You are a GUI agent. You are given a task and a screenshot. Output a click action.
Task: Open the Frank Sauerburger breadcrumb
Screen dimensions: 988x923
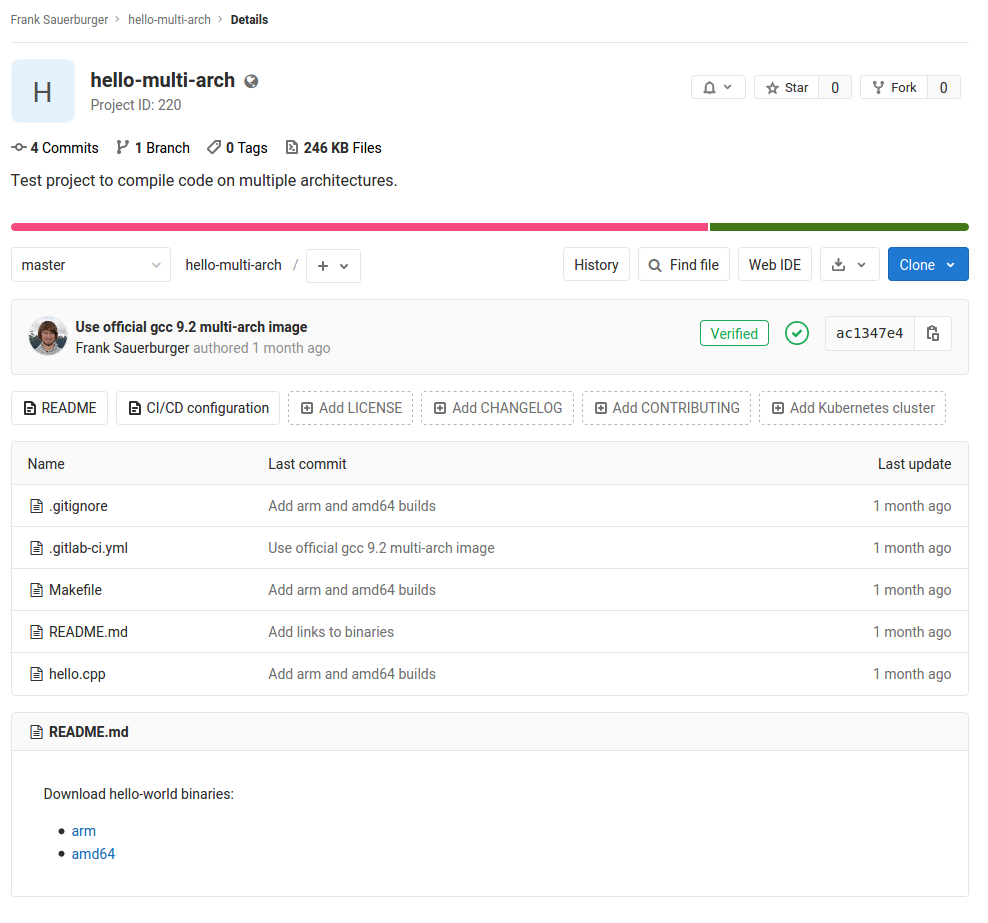(59, 19)
